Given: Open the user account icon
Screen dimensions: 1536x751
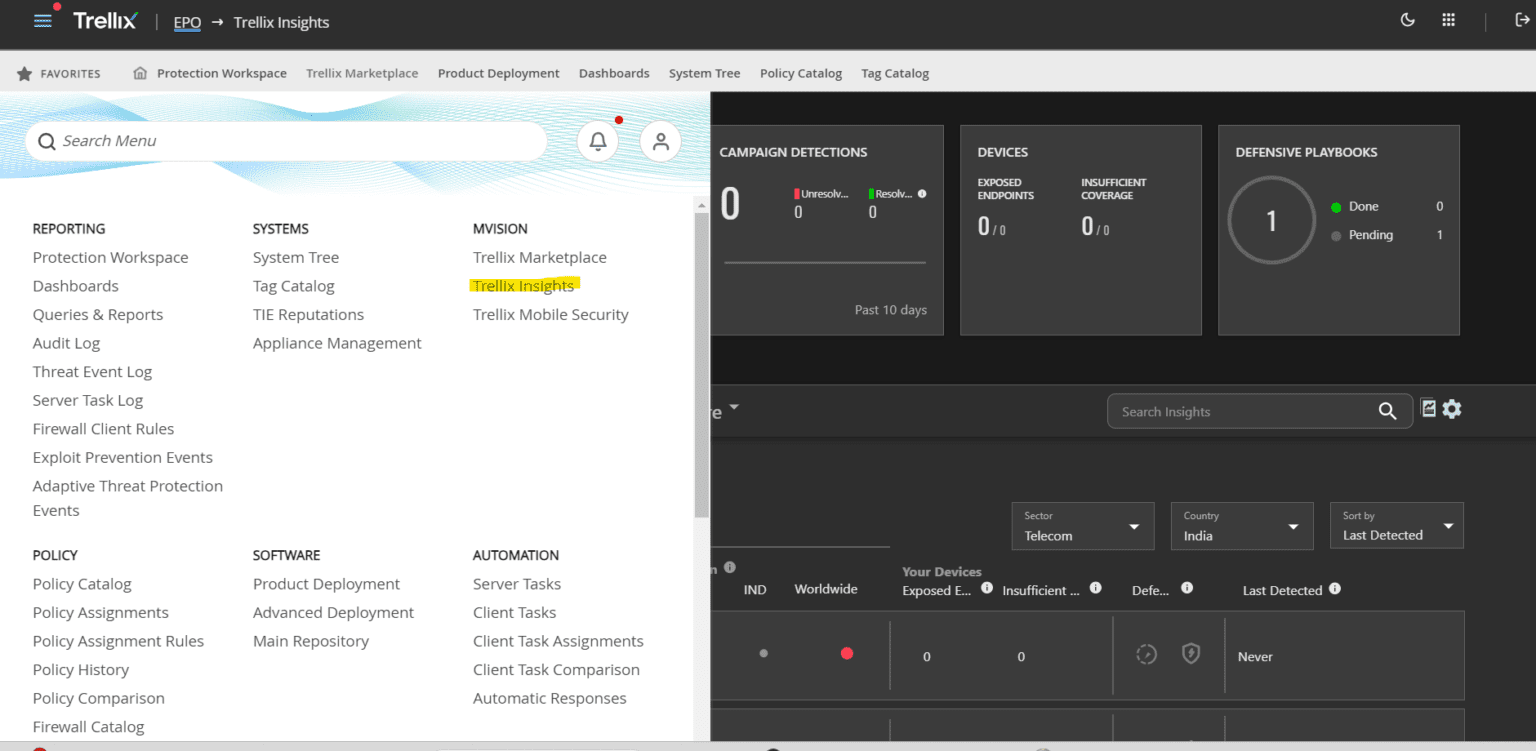Looking at the screenshot, I should pyautogui.click(x=660, y=140).
